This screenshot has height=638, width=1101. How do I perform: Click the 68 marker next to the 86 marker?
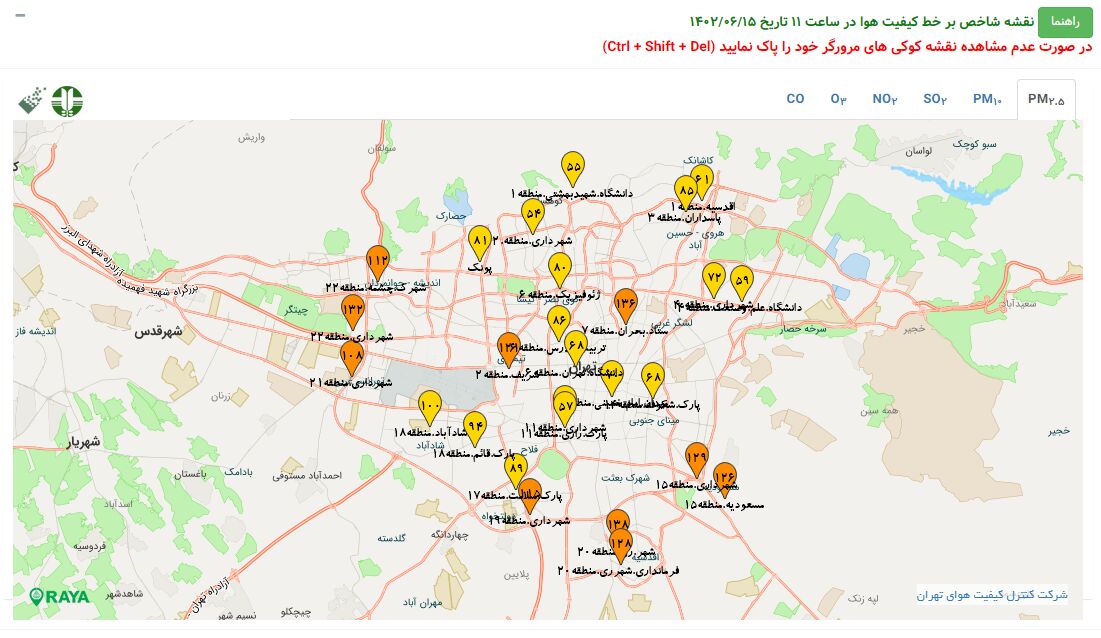(x=576, y=347)
